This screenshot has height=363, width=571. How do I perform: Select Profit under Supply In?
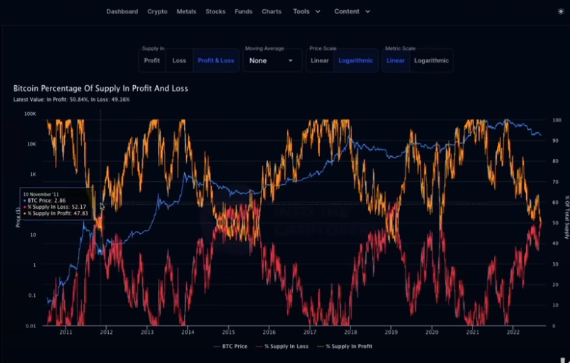coord(152,60)
